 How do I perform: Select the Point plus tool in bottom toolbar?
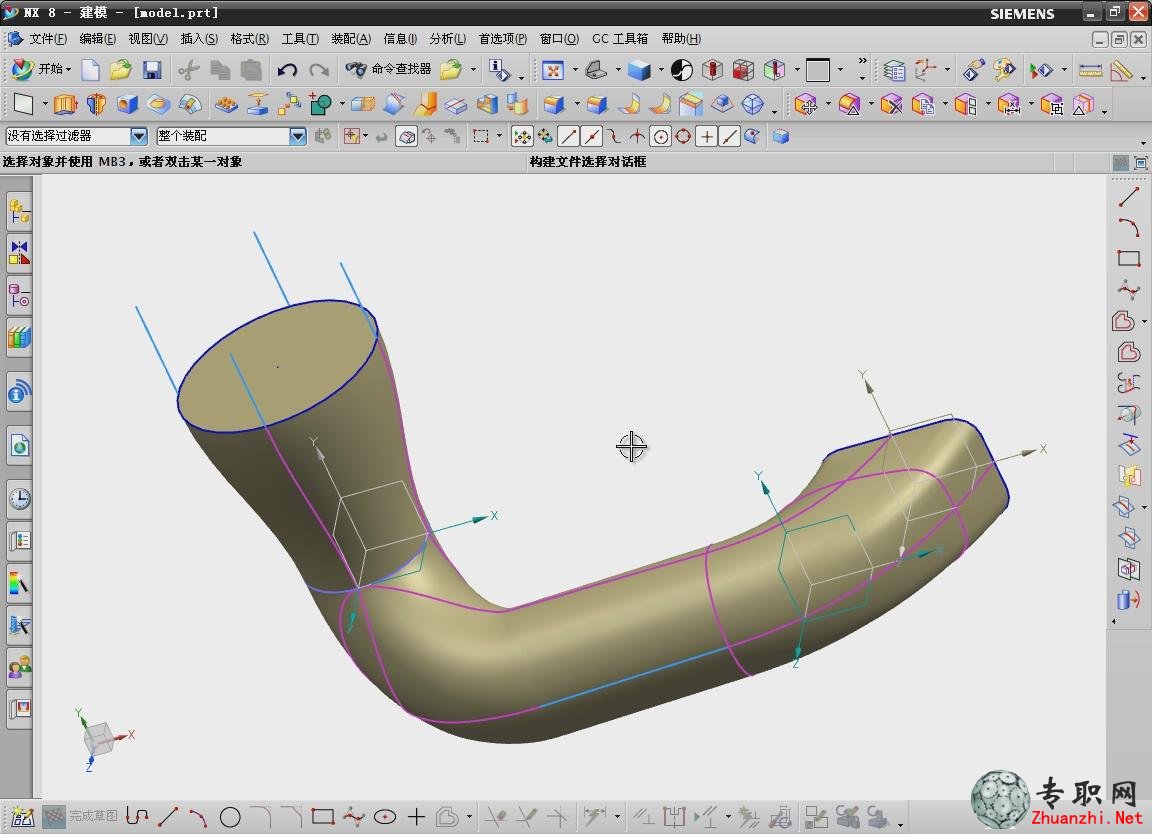point(417,816)
